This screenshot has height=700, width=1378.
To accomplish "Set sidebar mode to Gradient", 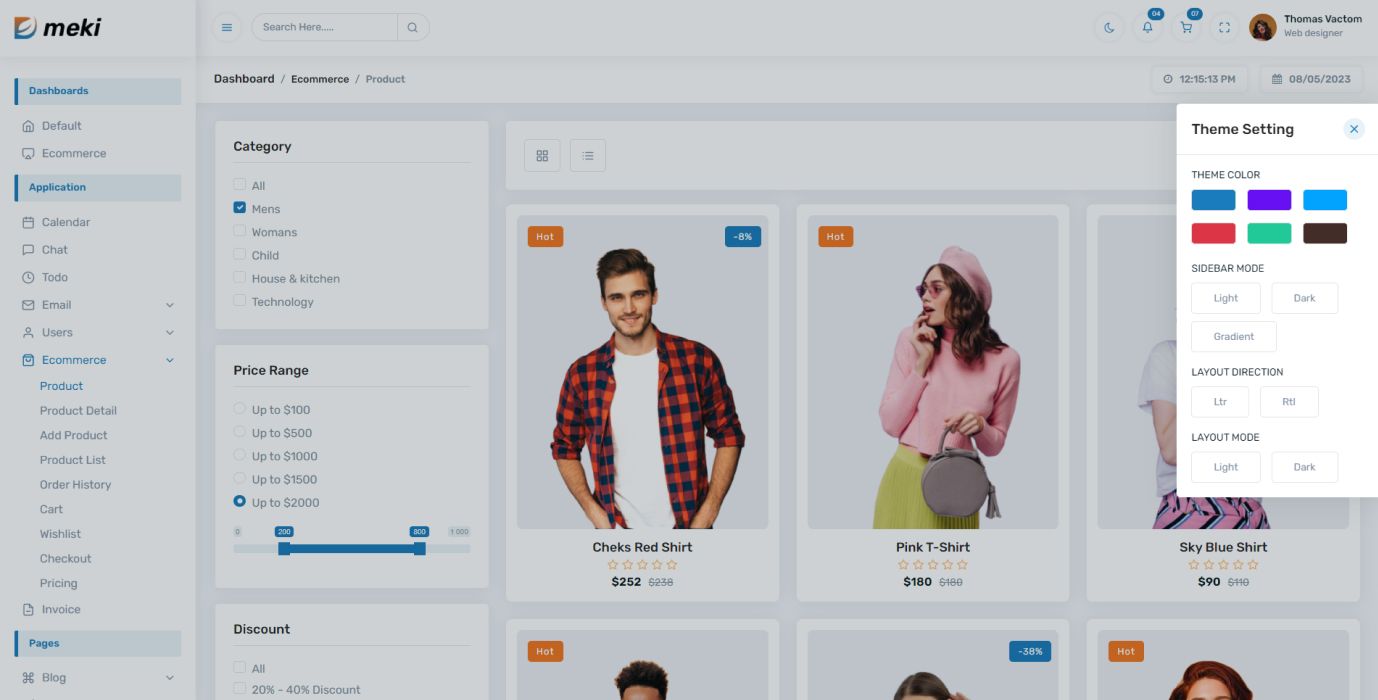I will (x=1233, y=336).
